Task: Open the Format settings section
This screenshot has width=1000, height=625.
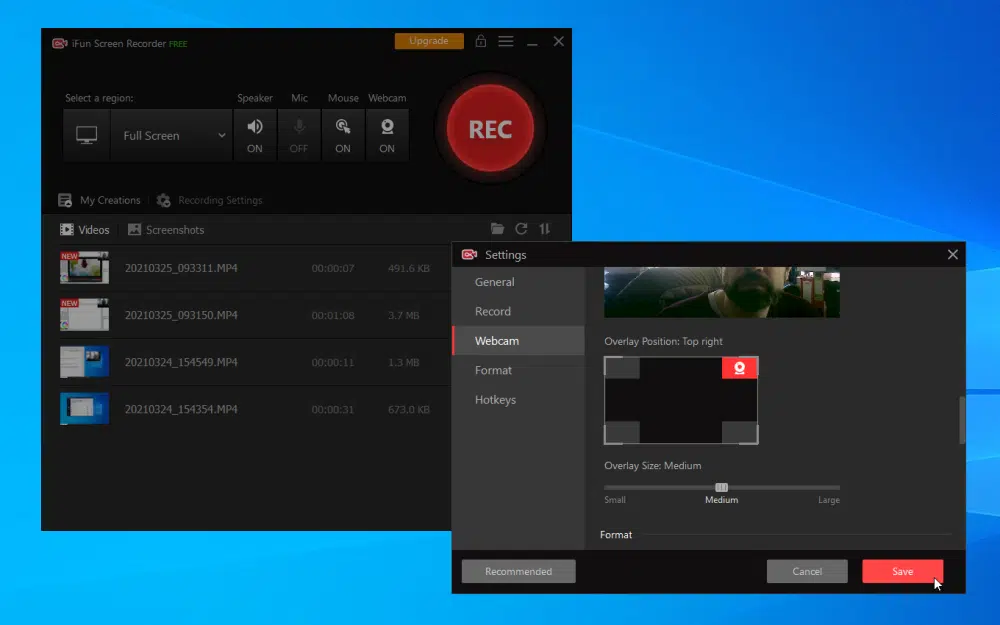Action: 493,370
